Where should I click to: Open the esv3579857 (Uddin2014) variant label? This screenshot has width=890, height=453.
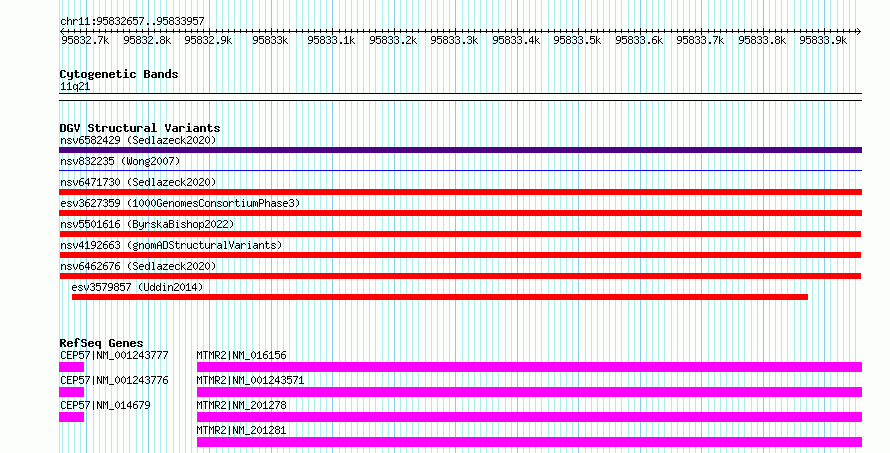pos(137,287)
